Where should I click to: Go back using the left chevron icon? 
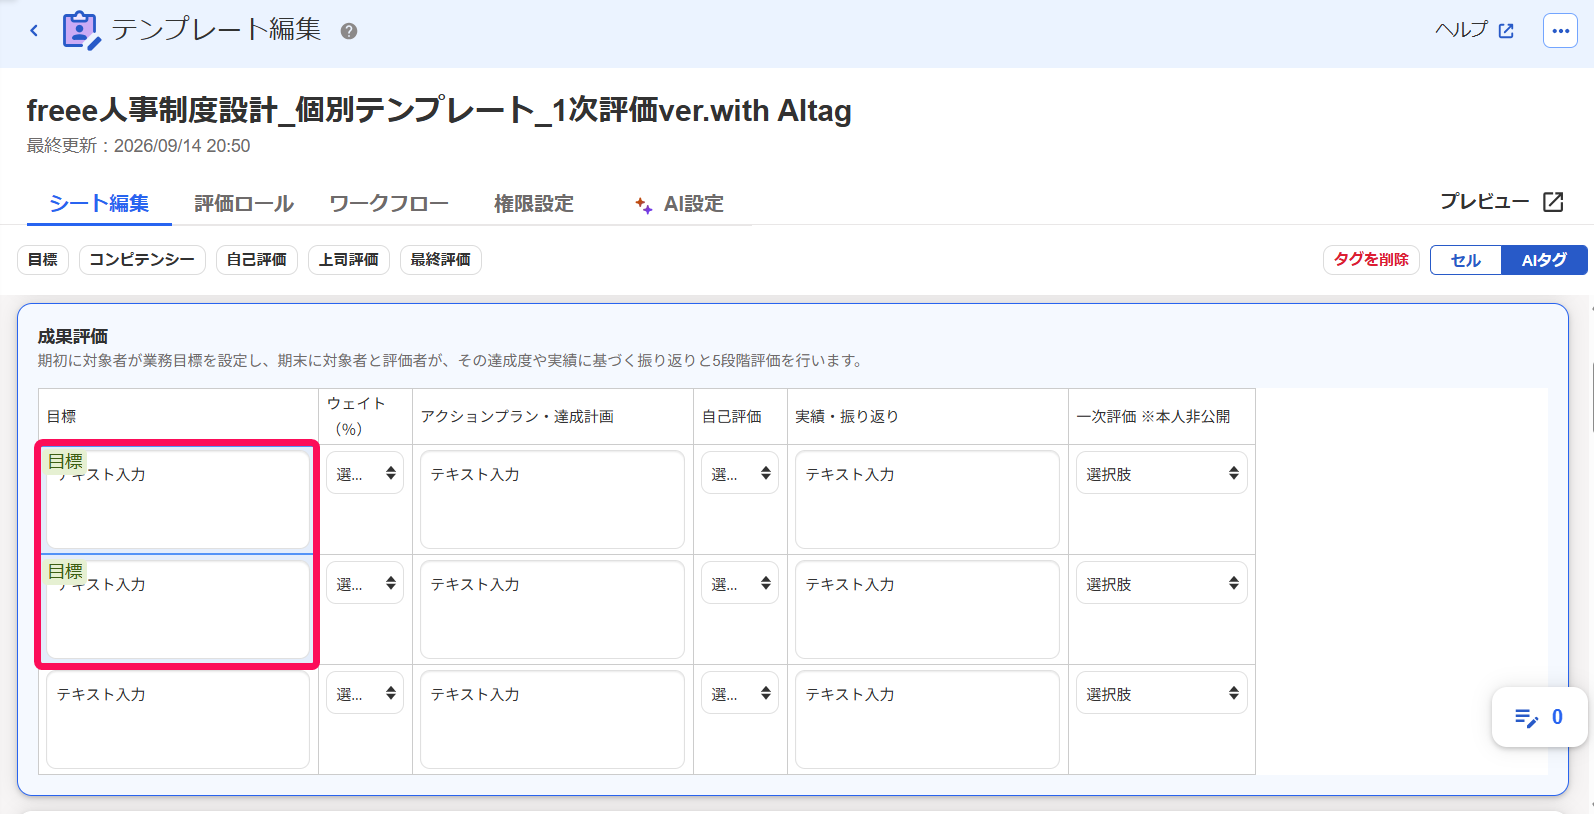pos(34,30)
